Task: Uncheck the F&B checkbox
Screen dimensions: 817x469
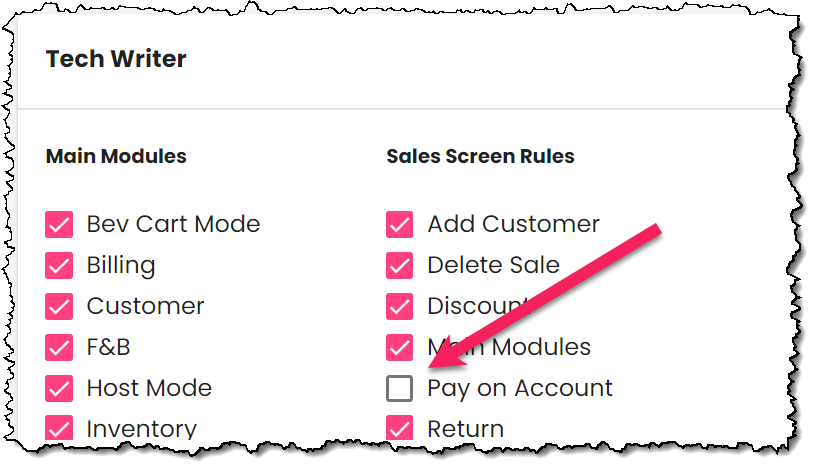Action: tap(60, 347)
